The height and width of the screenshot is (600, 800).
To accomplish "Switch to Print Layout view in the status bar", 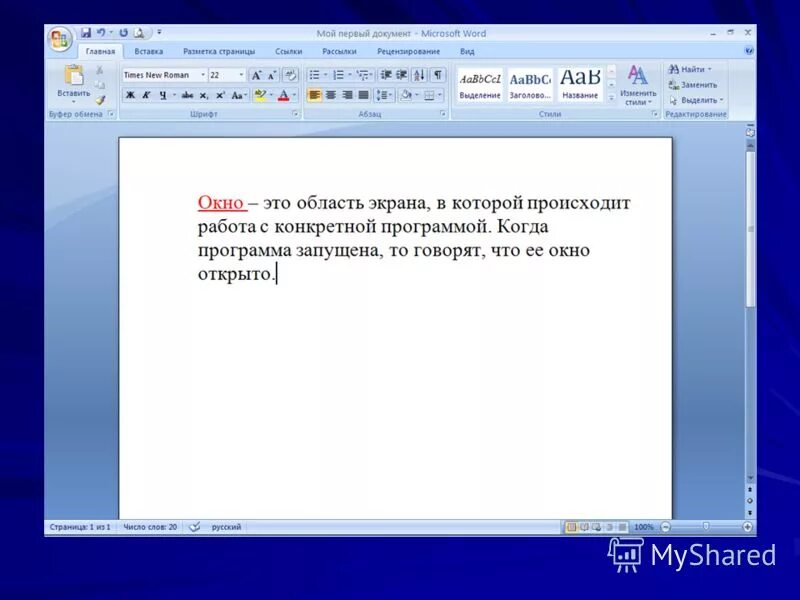I will click(571, 527).
